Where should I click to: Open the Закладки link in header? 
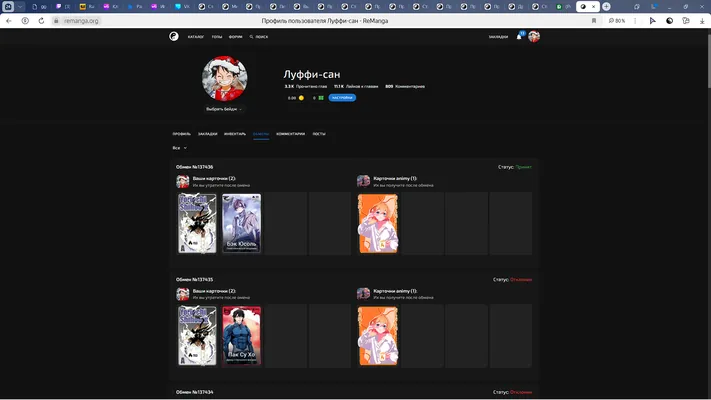(498, 37)
